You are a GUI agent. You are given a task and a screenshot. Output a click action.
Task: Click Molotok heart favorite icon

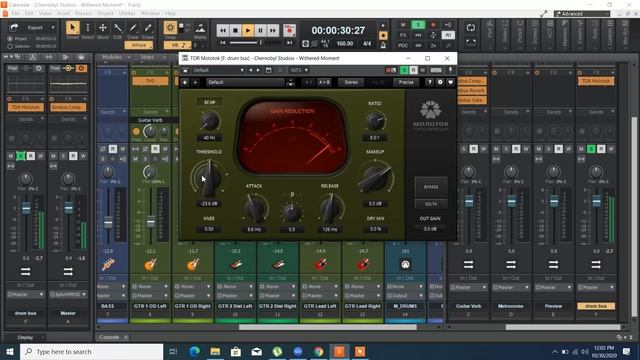click(450, 82)
